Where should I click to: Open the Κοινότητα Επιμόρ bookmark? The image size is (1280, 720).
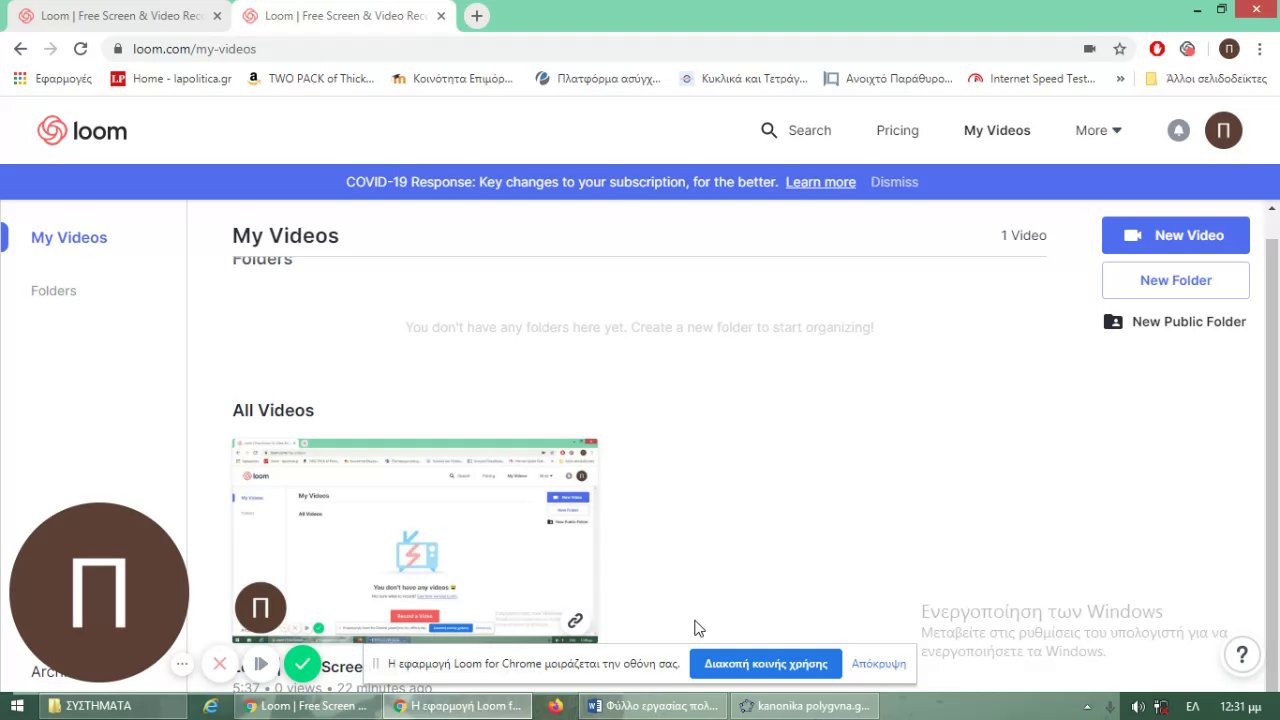(452, 78)
